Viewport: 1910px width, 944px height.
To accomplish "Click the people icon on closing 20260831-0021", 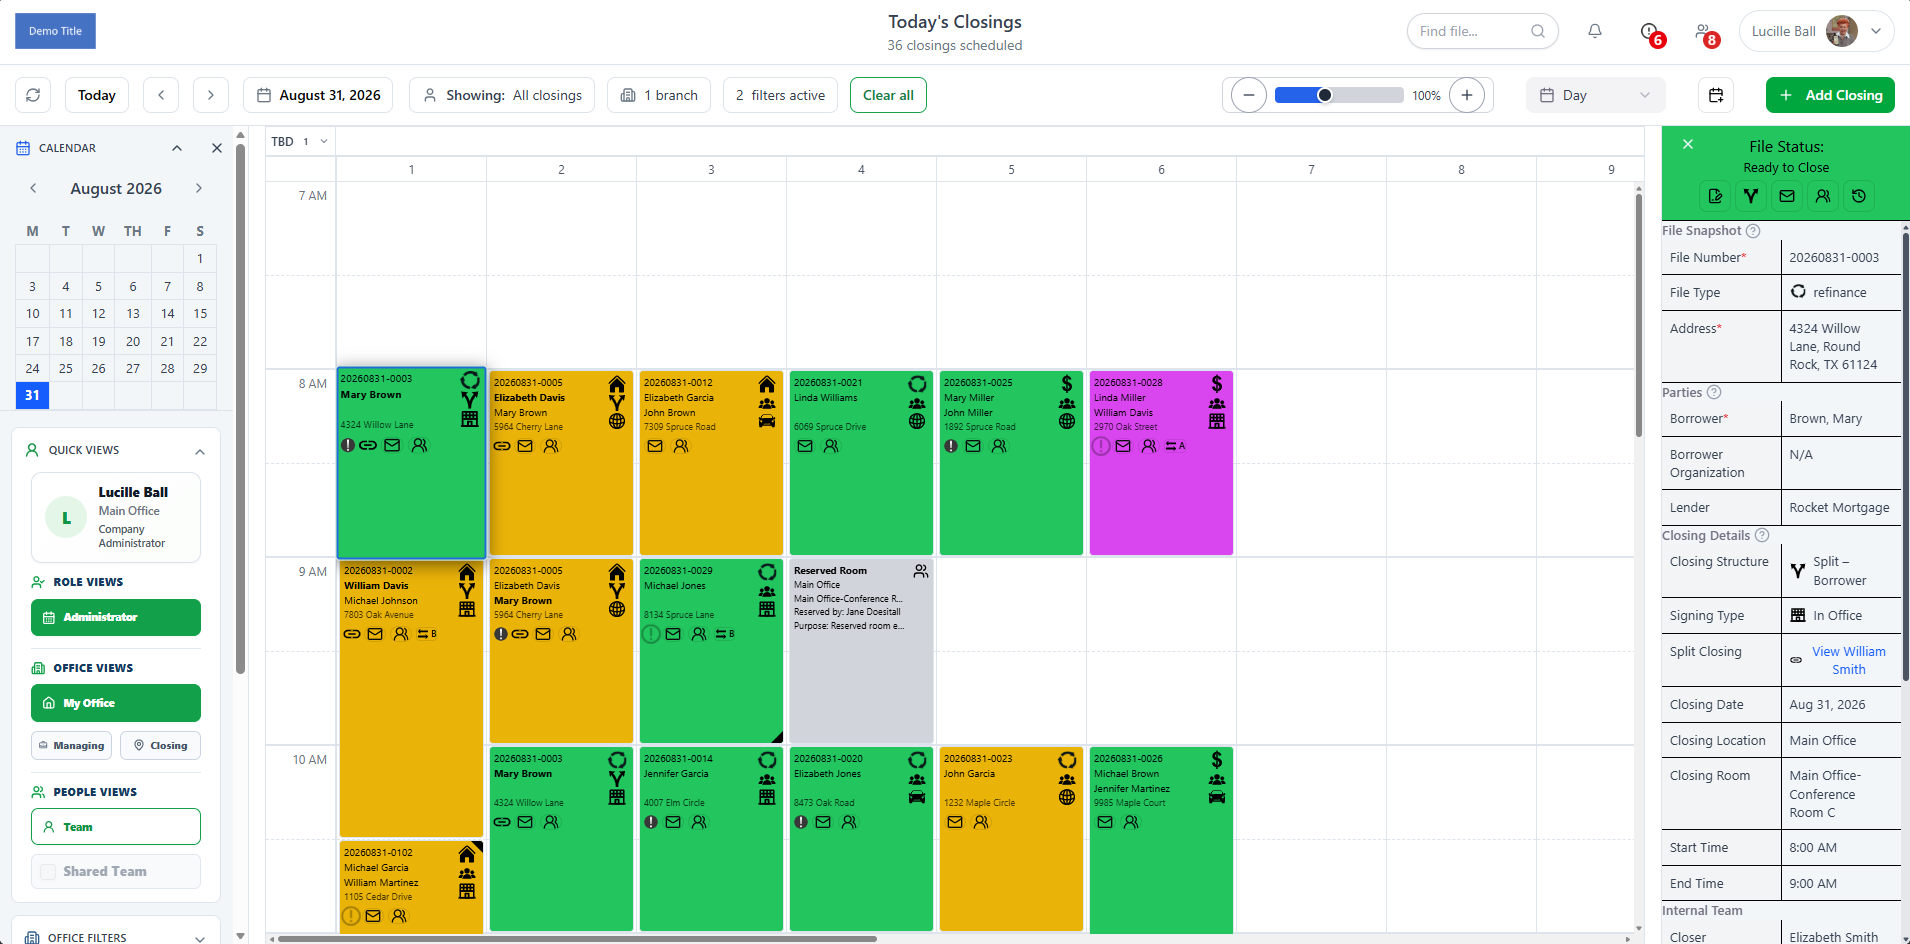I will click(x=831, y=446).
